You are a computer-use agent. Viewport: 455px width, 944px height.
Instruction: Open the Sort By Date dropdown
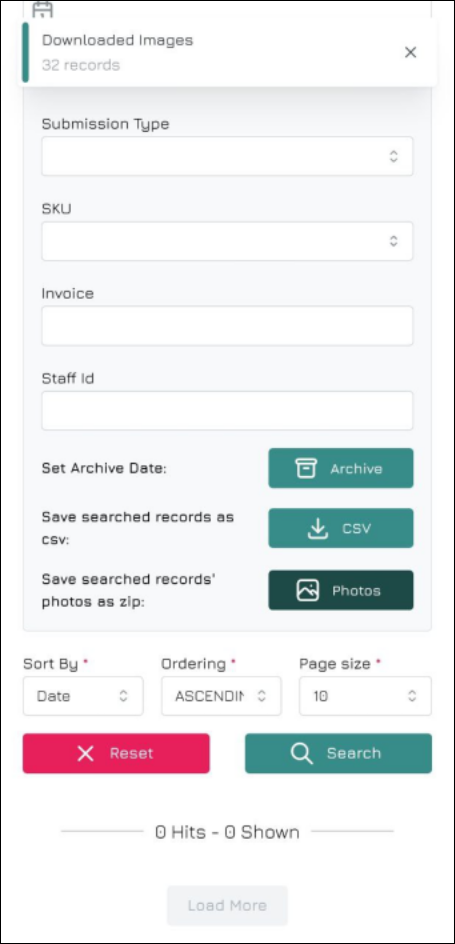[83, 696]
